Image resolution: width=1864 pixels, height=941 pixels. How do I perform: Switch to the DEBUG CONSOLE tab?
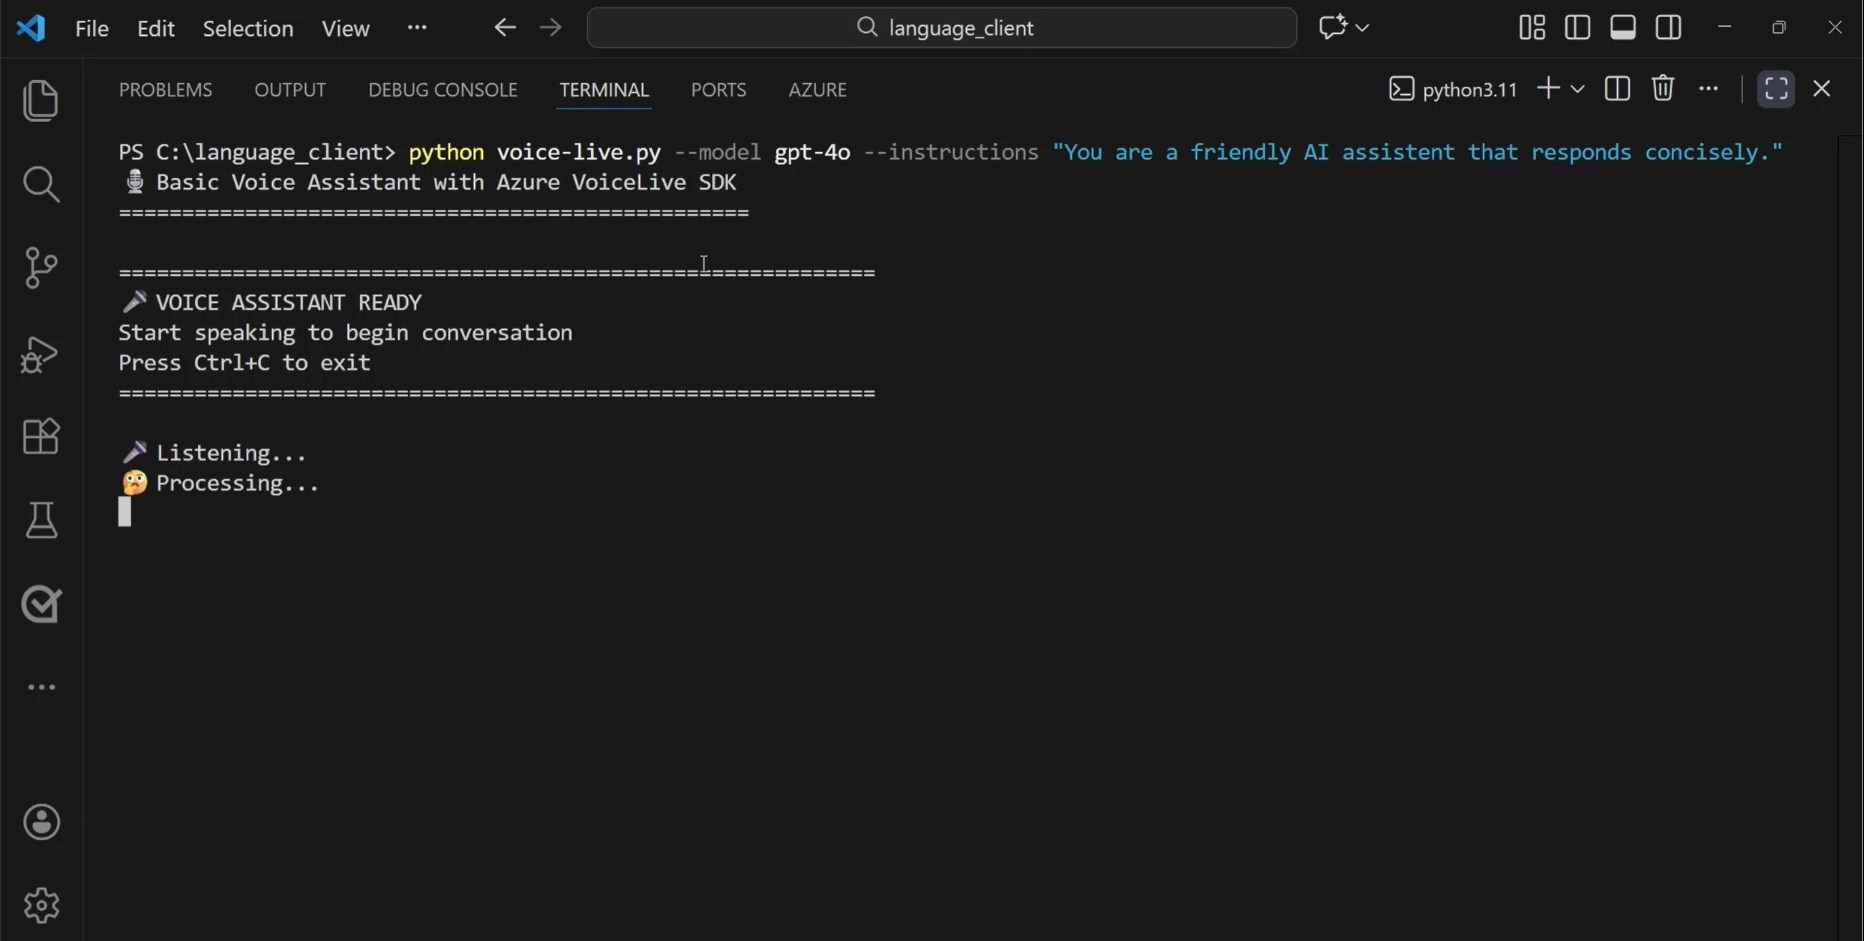tap(443, 90)
